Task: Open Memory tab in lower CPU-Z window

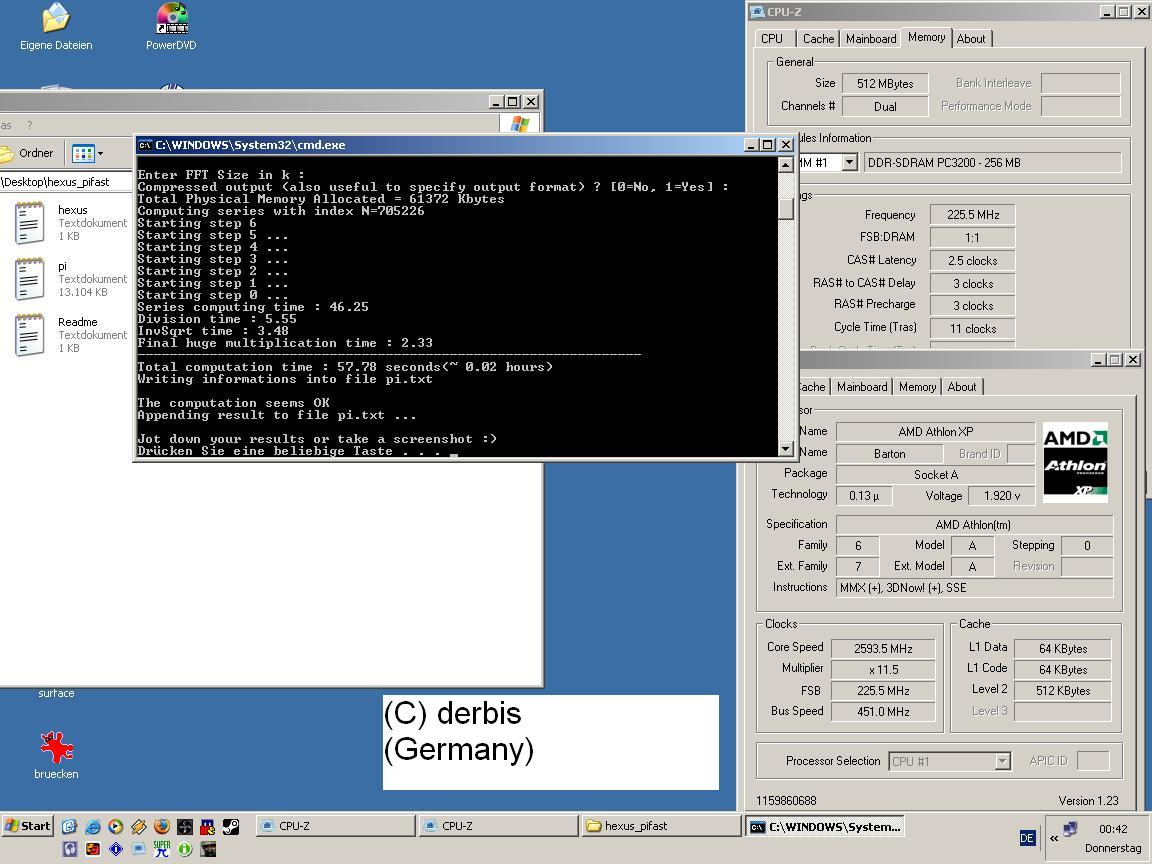Action: coord(917,386)
